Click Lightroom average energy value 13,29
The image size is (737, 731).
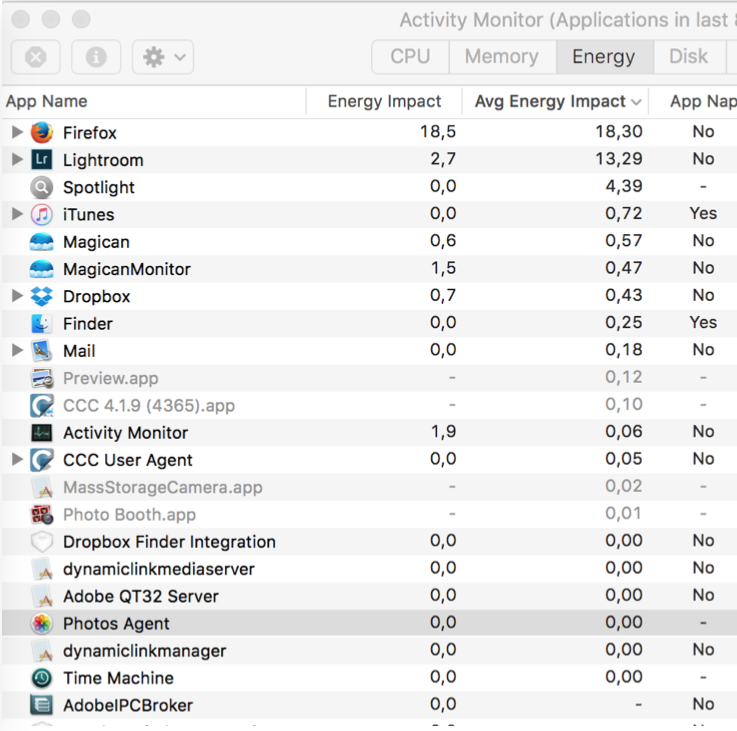point(619,159)
